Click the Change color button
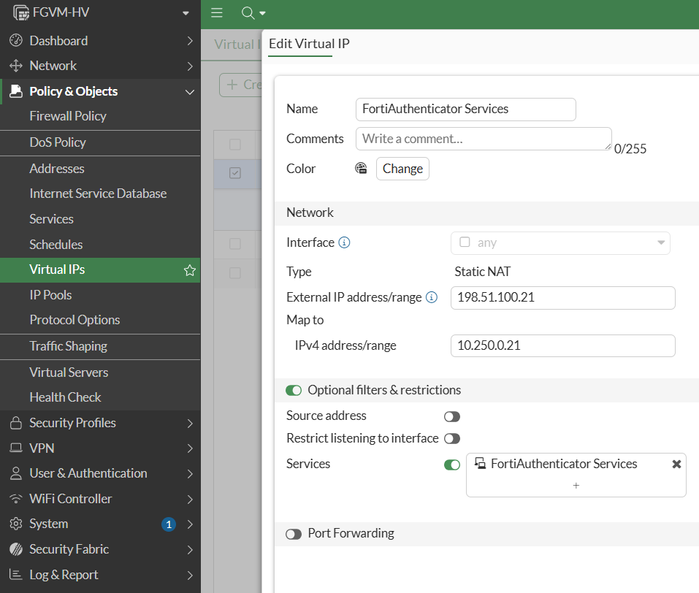This screenshot has height=593, width=699. click(x=402, y=169)
